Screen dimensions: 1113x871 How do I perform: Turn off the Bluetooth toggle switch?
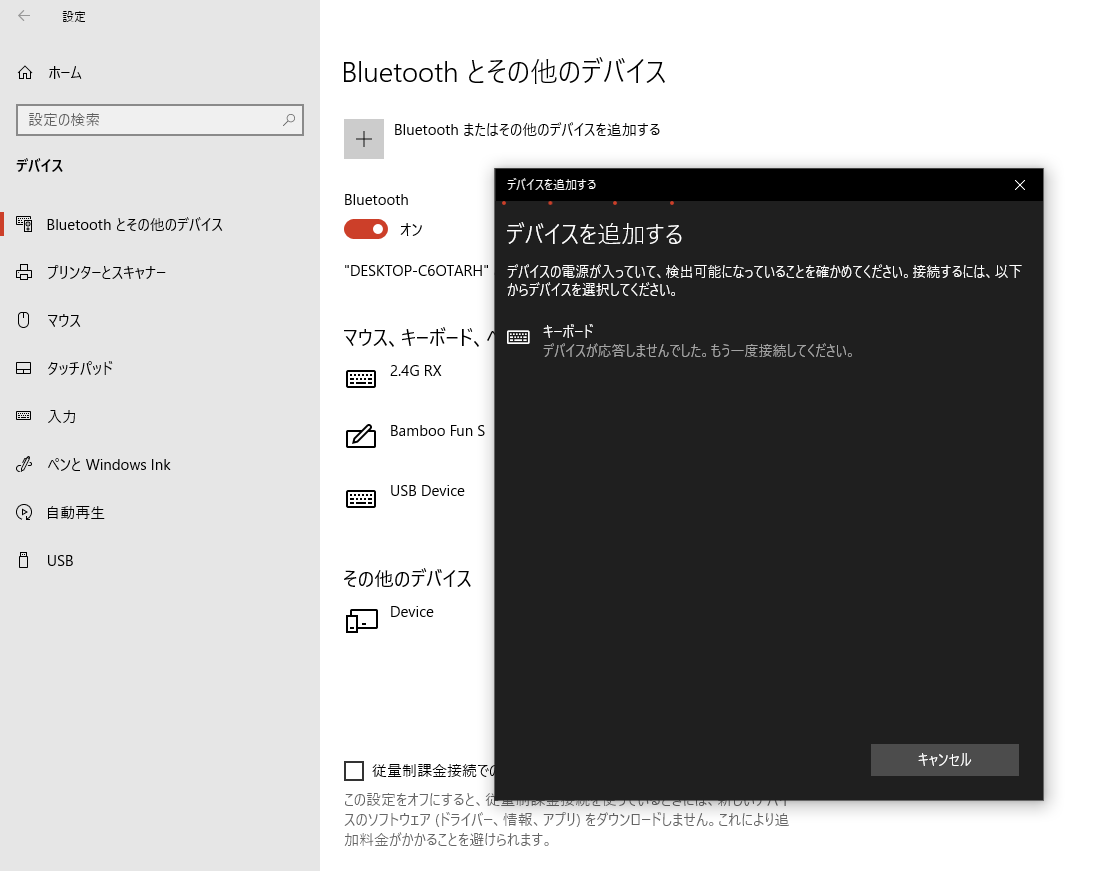point(366,229)
